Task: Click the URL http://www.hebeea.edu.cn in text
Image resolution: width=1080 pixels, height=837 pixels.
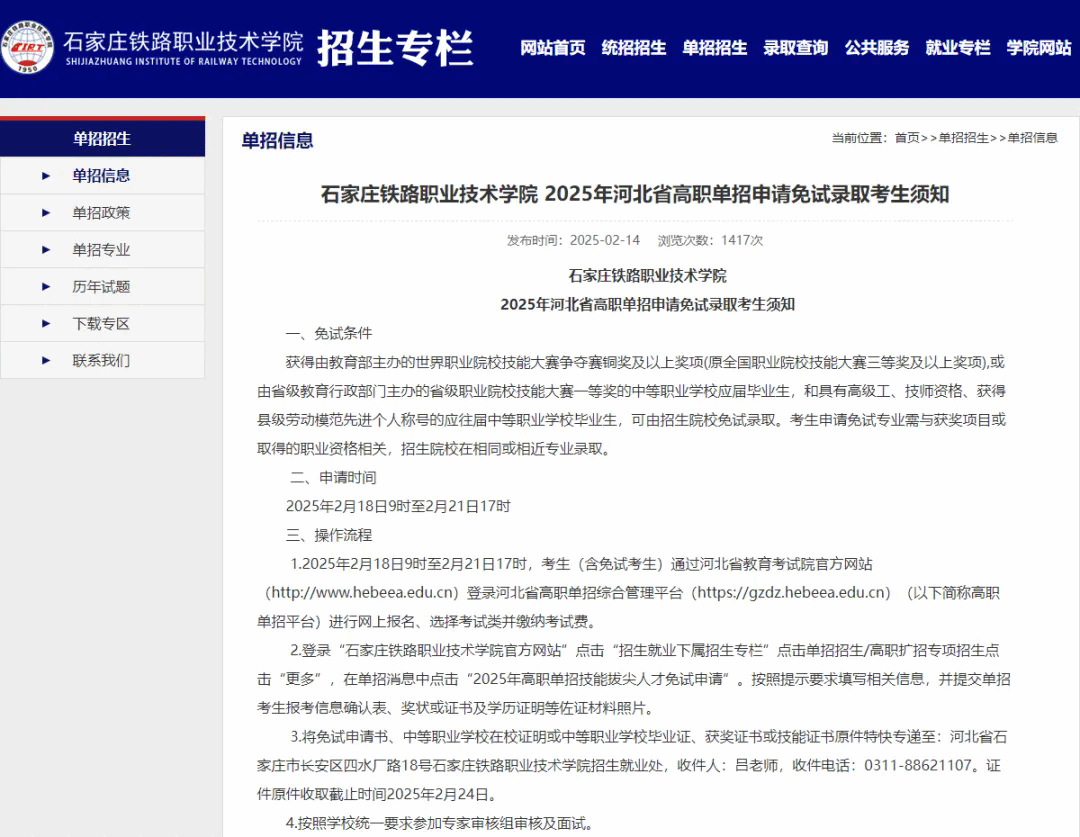Action: coord(362,592)
